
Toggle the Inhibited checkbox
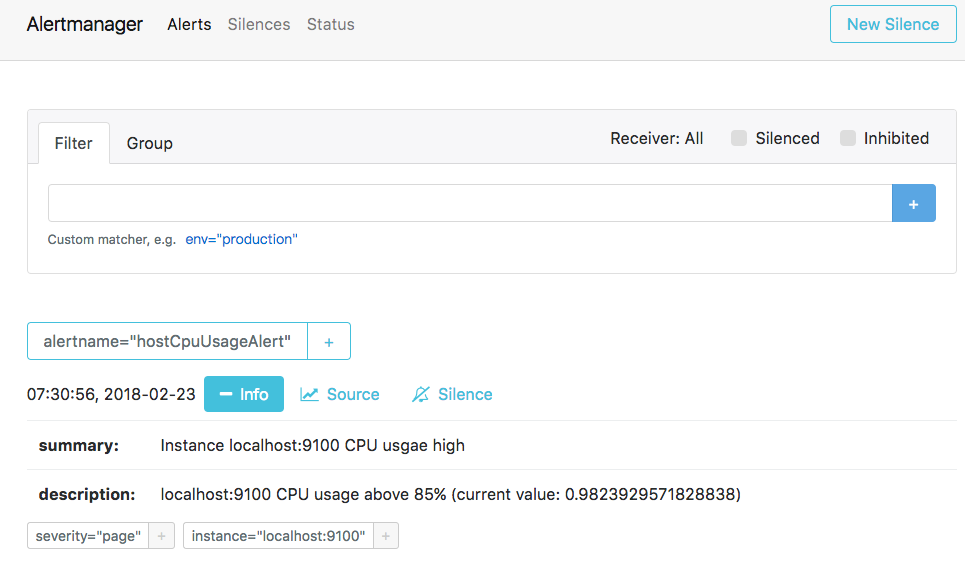[848, 138]
